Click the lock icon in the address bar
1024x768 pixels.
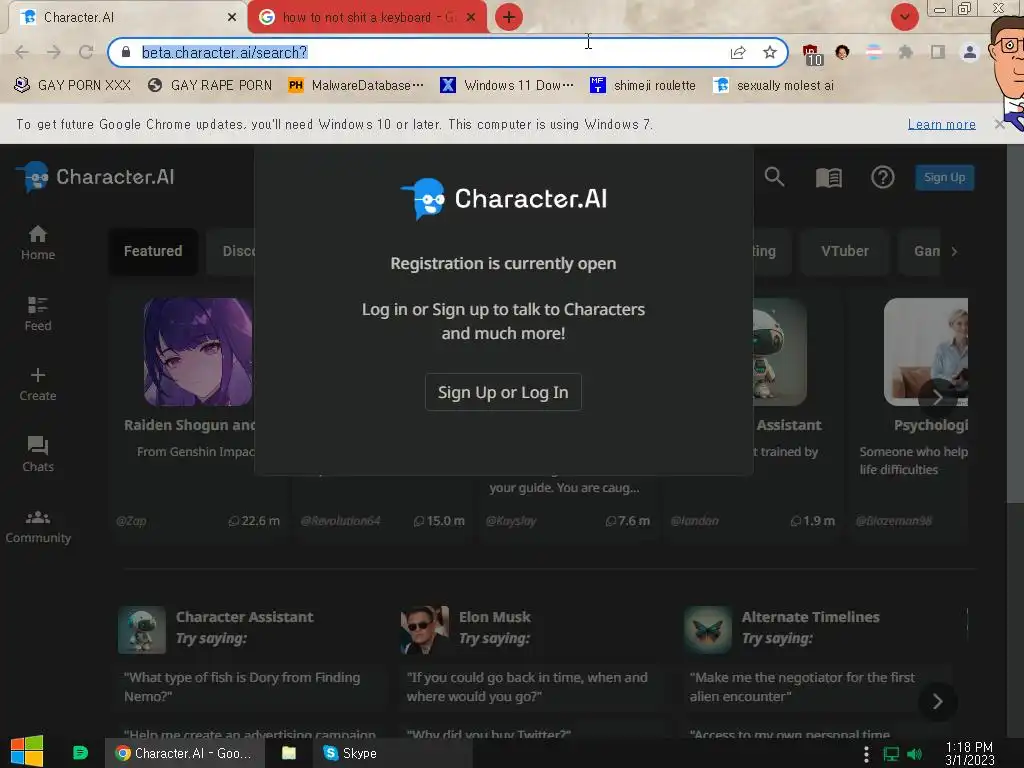[x=126, y=52]
